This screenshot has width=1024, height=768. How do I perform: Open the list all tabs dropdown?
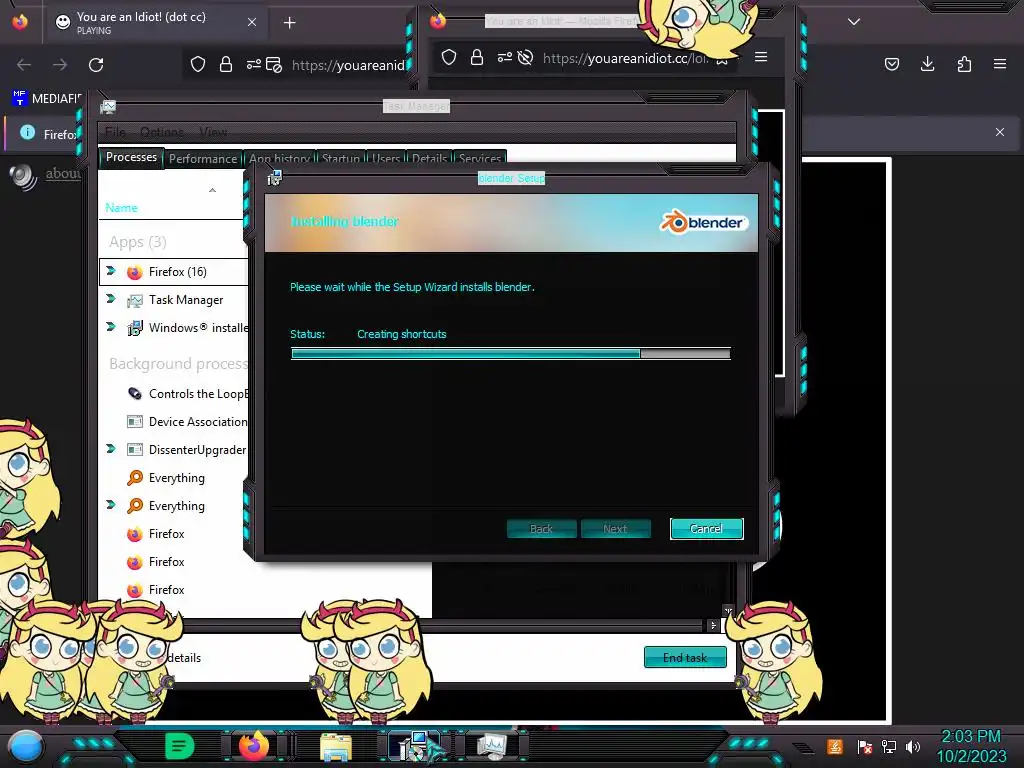click(854, 22)
